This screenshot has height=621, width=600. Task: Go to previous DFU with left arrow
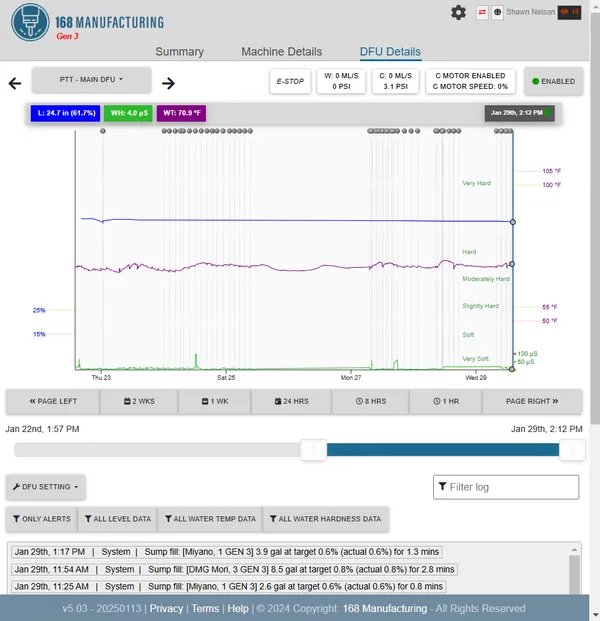tap(14, 84)
